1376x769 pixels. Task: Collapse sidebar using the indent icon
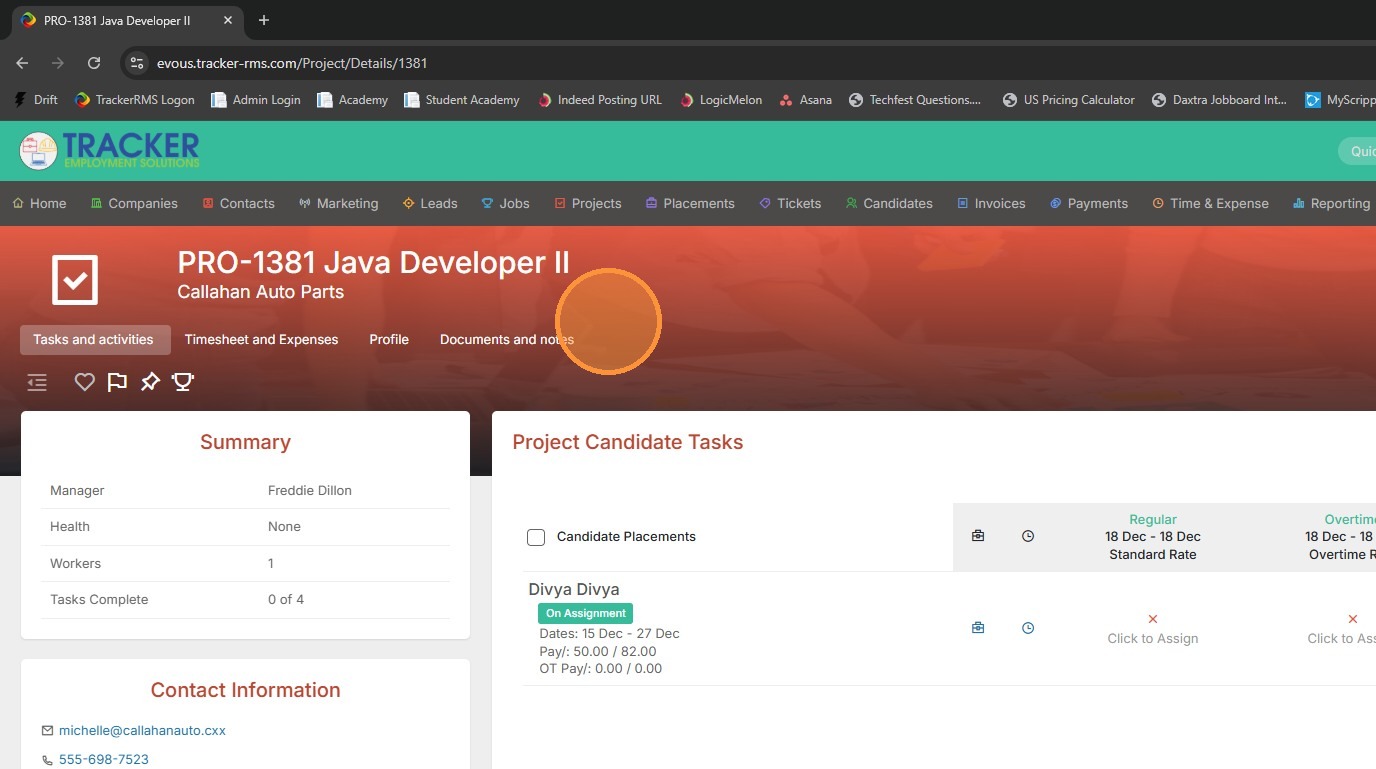click(x=37, y=382)
